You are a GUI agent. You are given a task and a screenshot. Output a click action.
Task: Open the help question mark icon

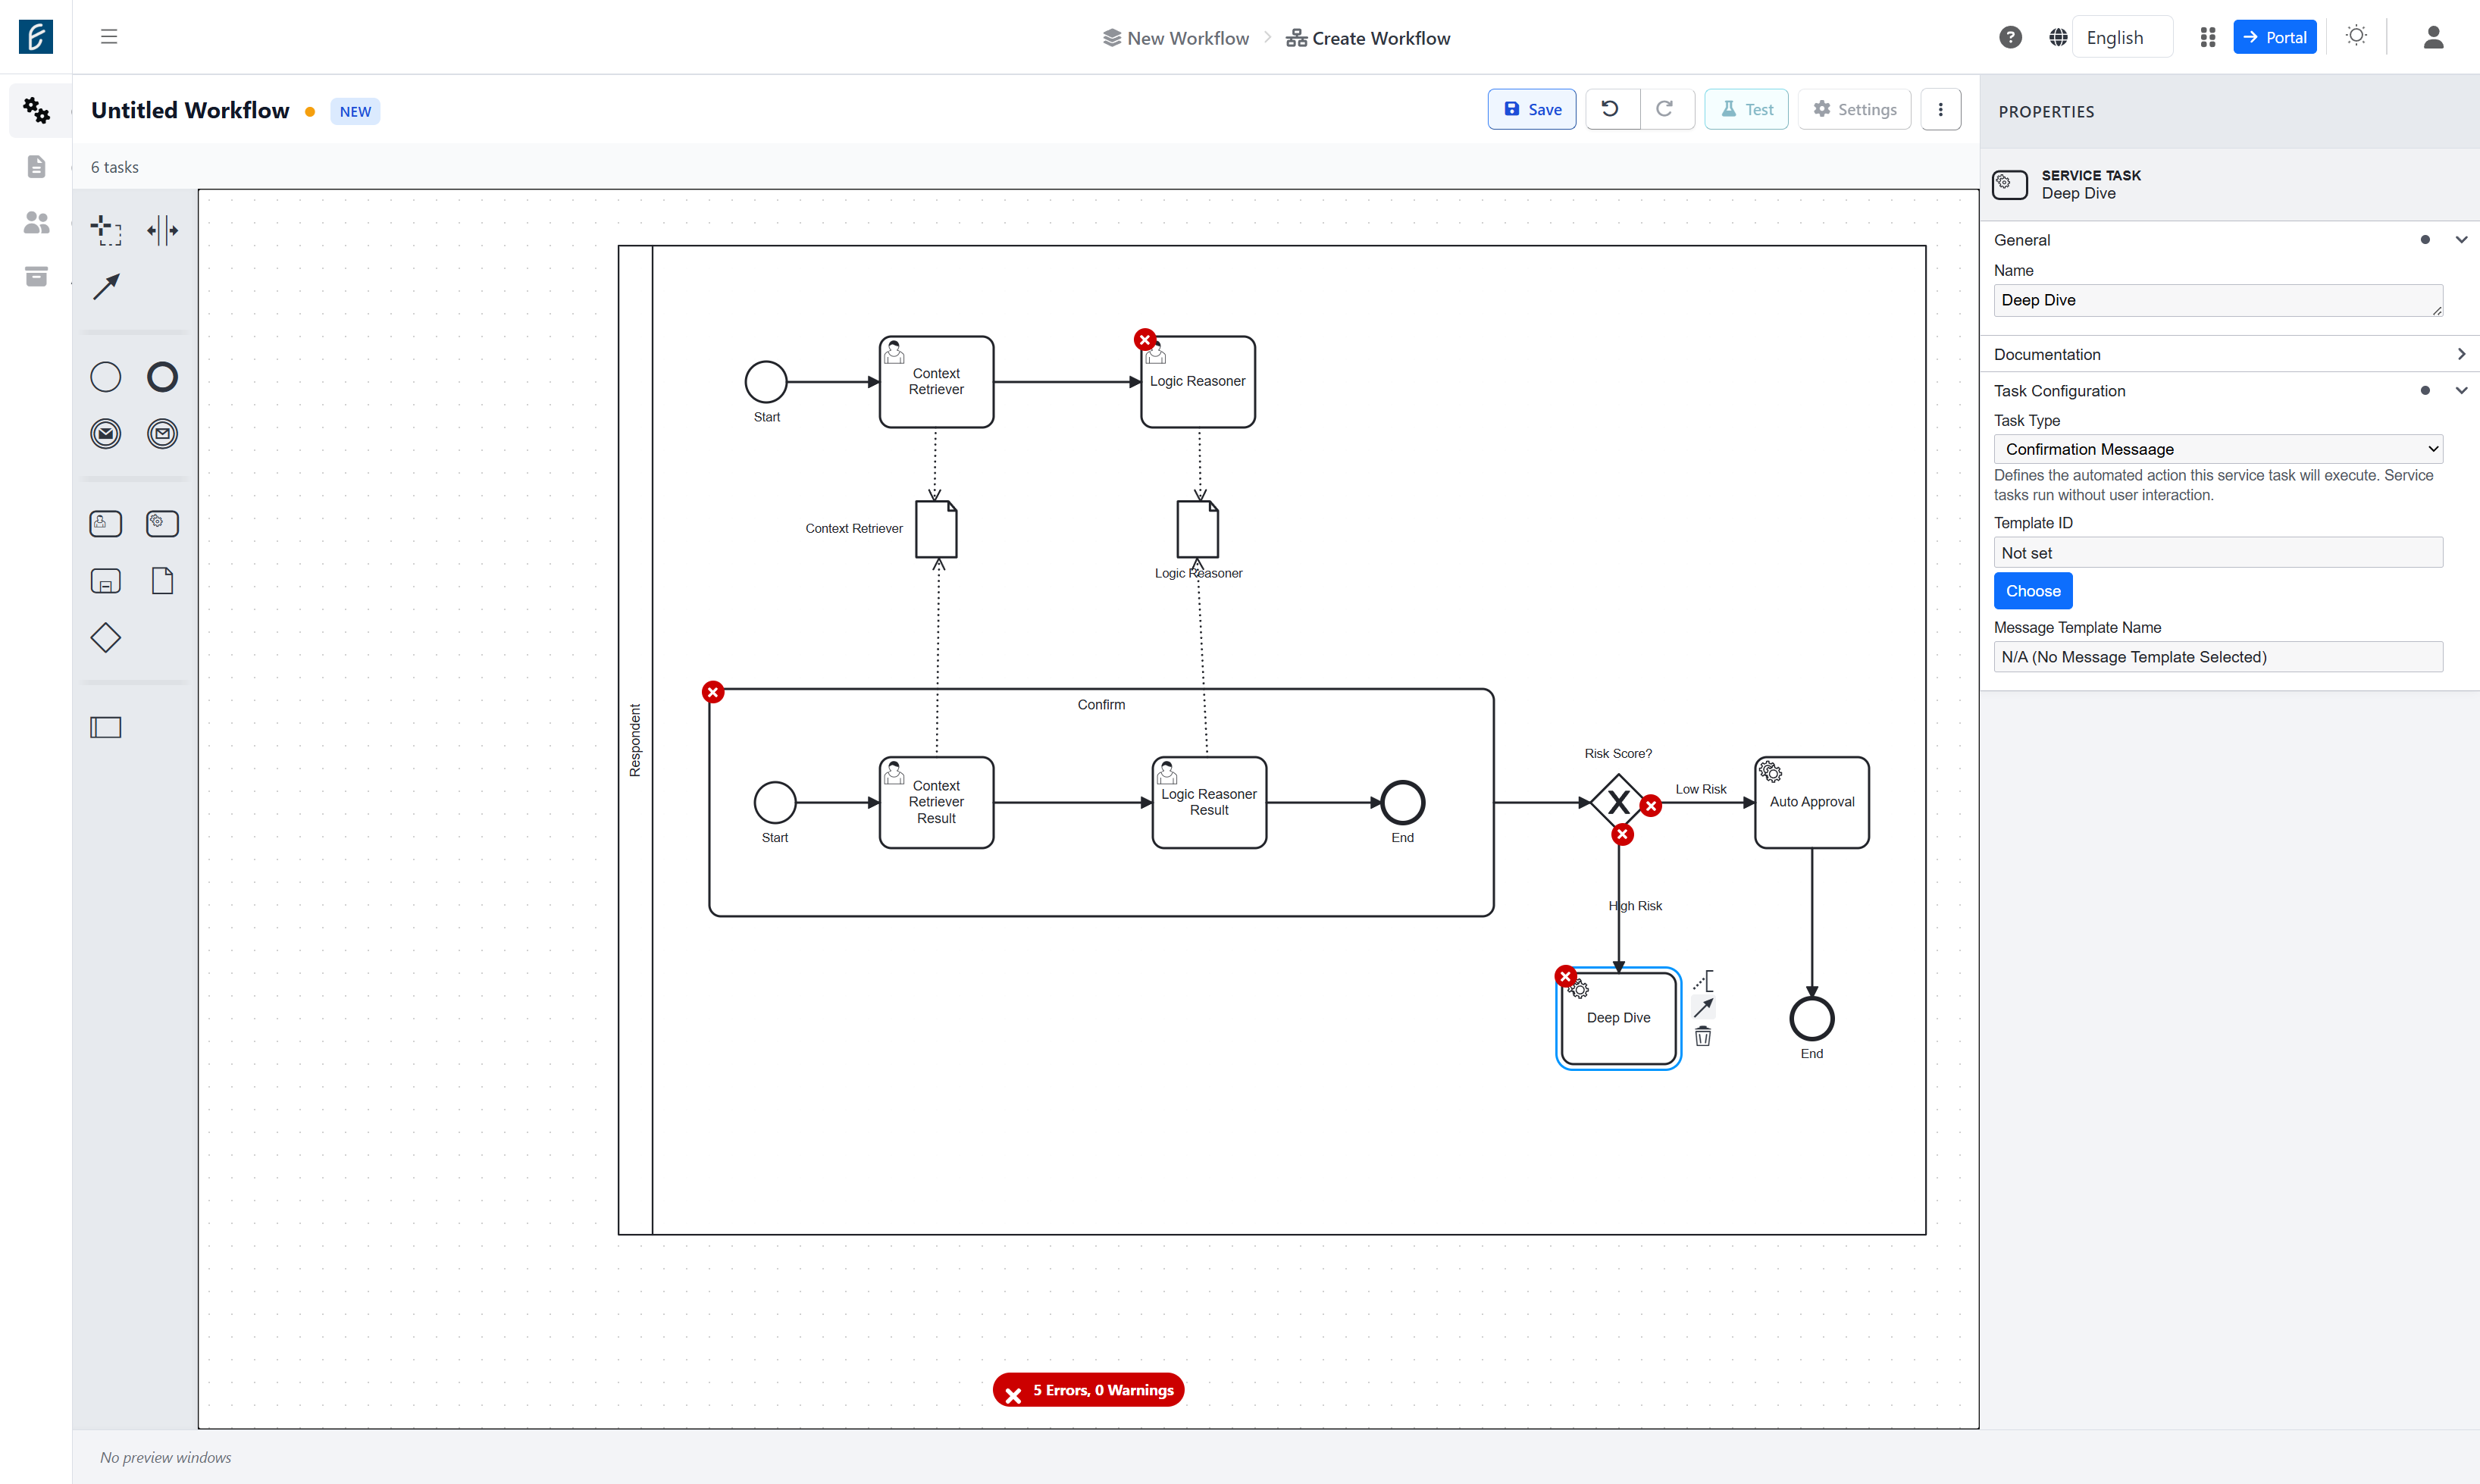2010,37
